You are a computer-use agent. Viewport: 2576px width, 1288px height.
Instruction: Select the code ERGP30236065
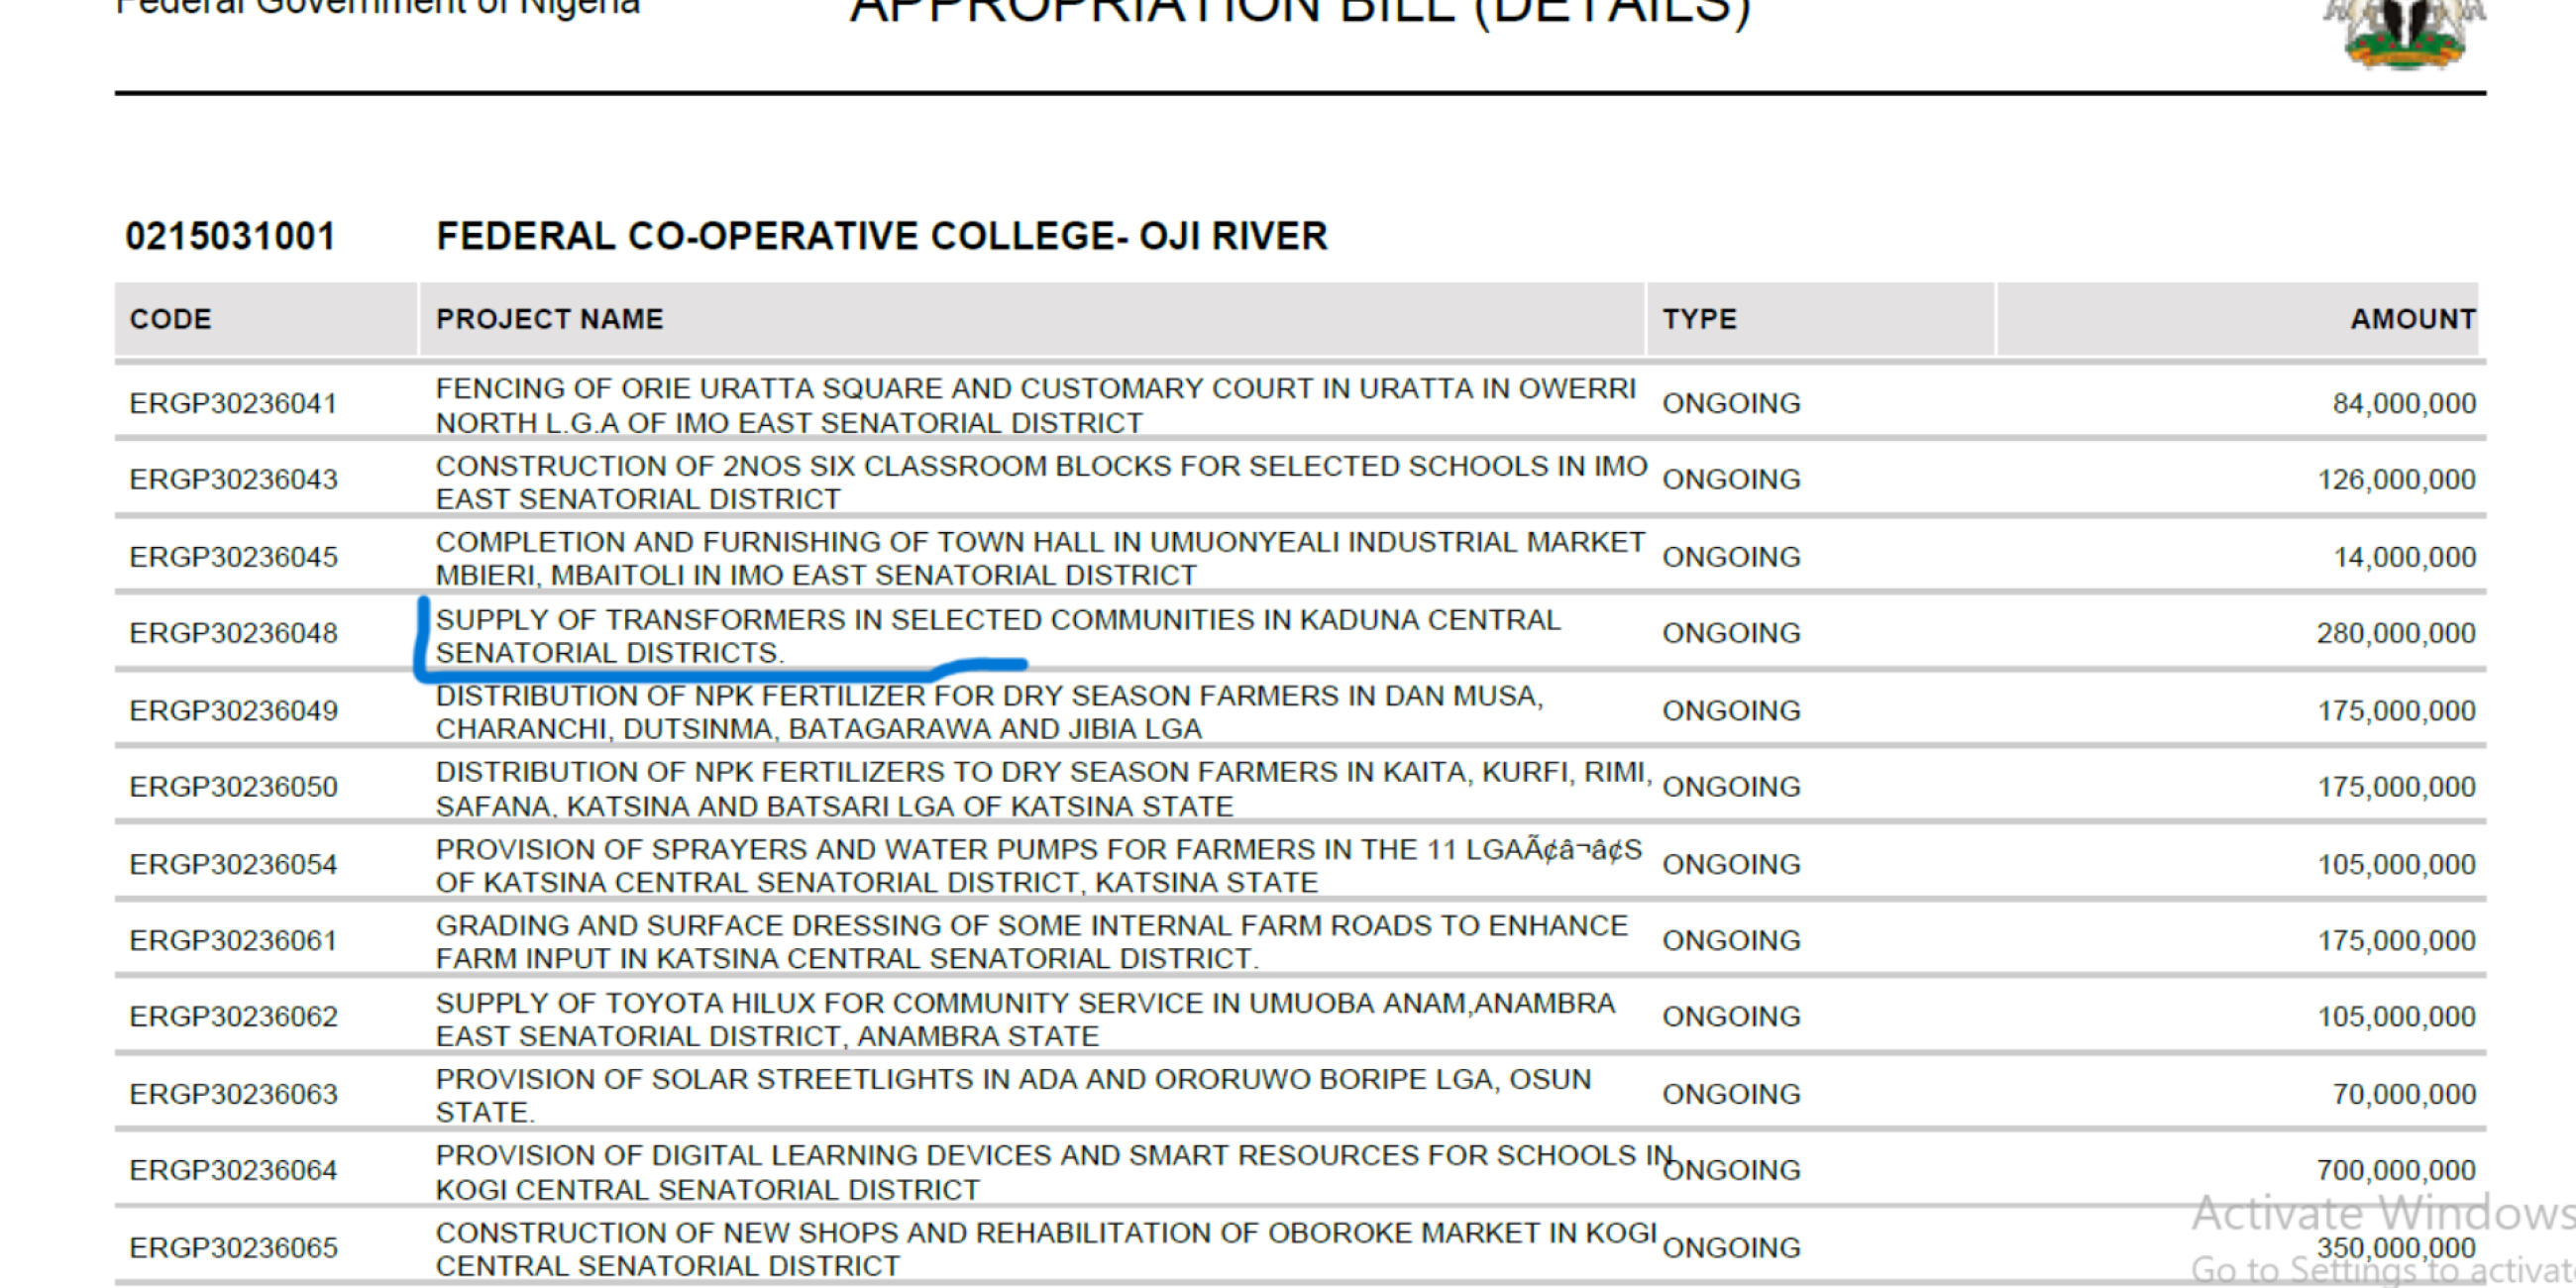tap(234, 1248)
